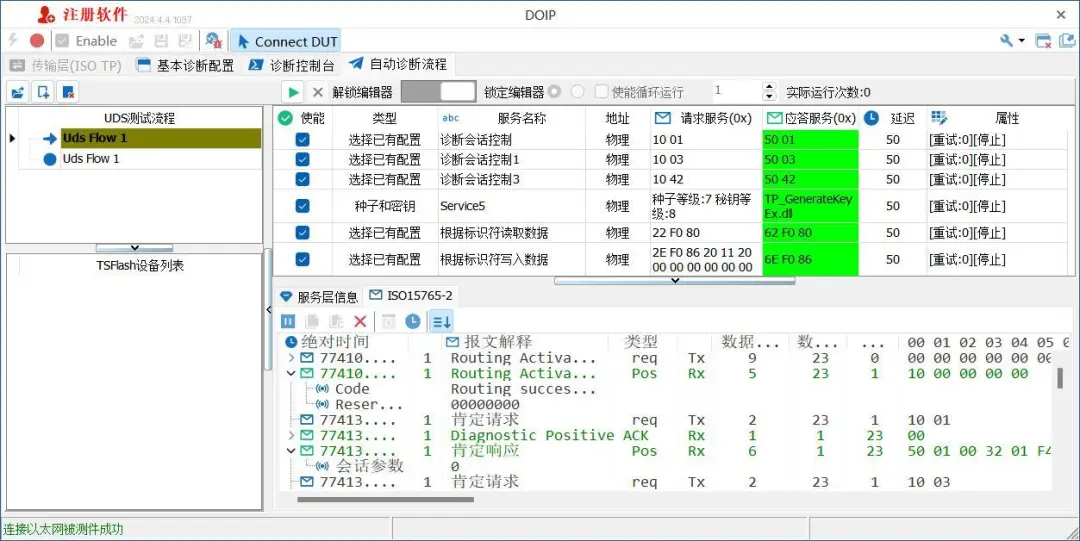Click the red X clear log icon
The height and width of the screenshot is (541, 1080).
pos(360,321)
